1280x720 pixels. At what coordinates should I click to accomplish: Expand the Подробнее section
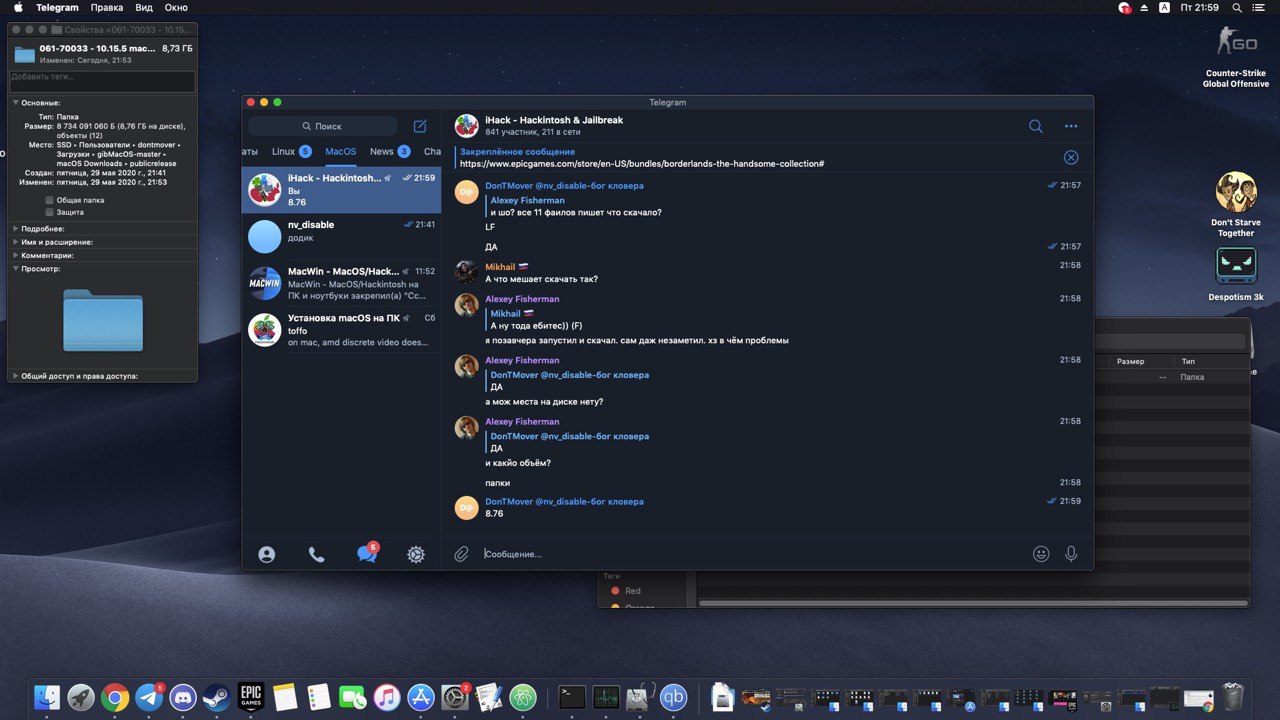15,229
